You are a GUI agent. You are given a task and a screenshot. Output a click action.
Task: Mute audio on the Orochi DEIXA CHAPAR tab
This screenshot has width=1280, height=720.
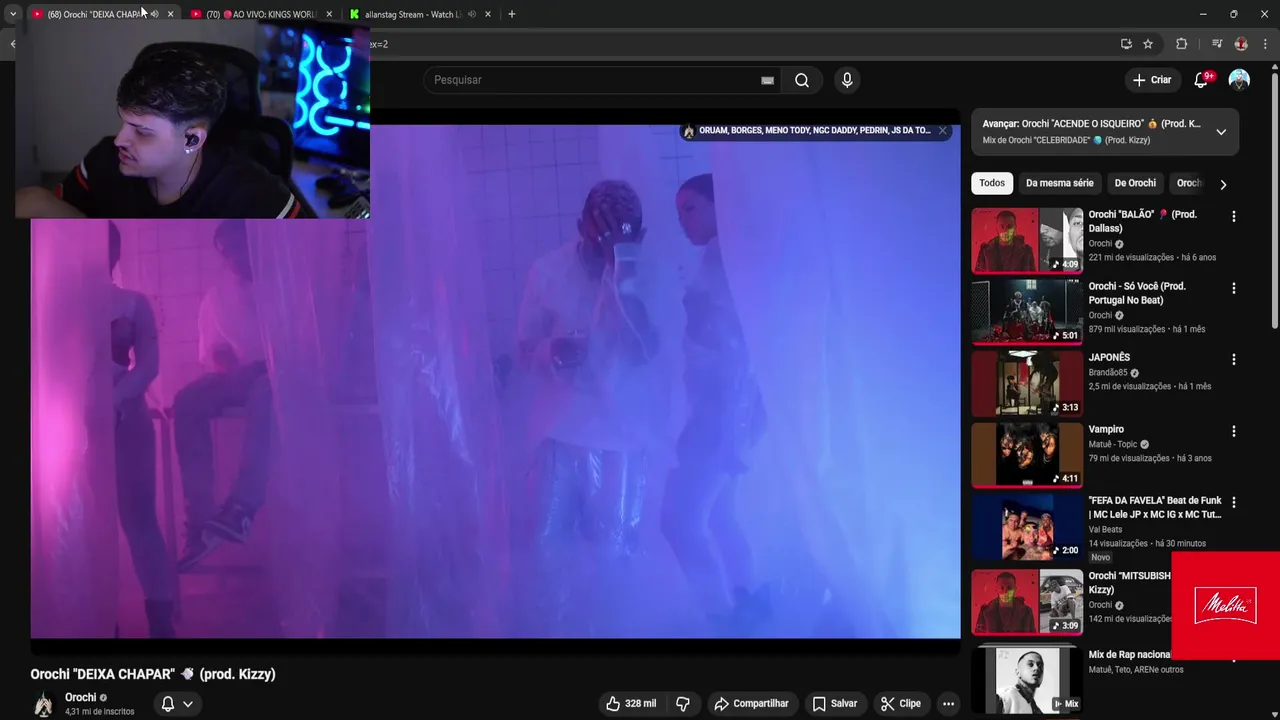tap(155, 14)
